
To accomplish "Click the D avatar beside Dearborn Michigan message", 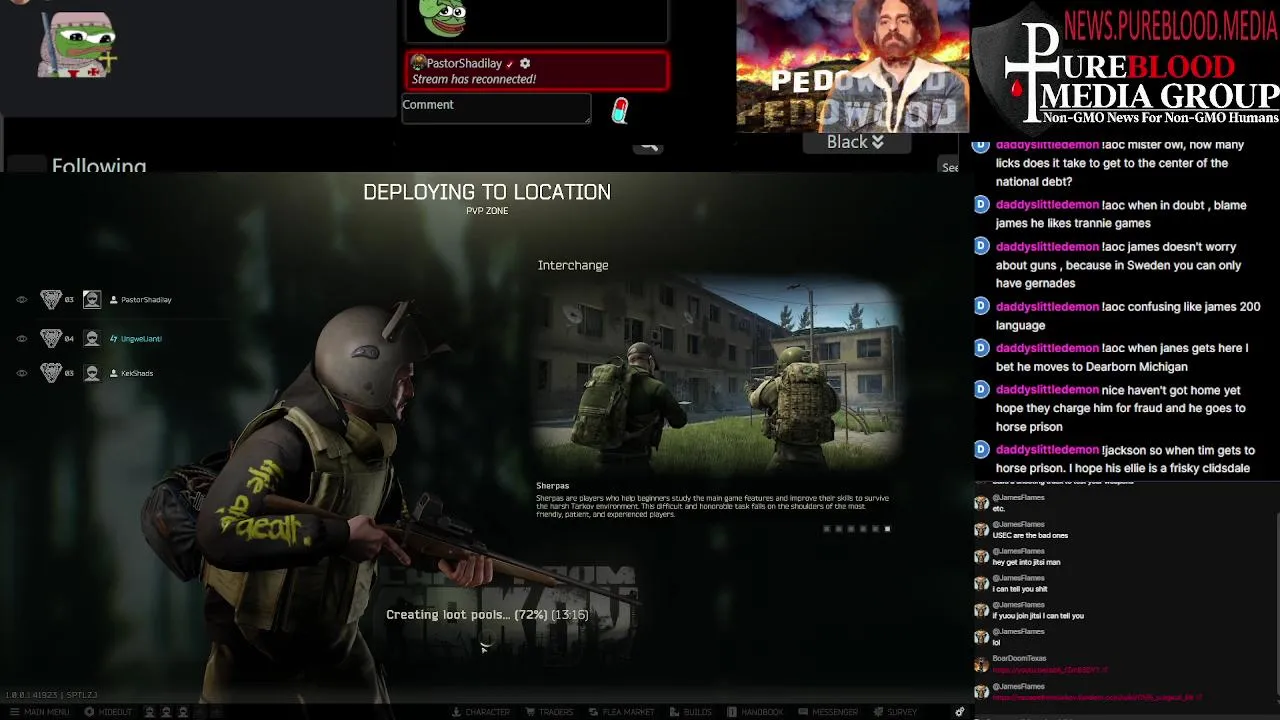I will [982, 348].
